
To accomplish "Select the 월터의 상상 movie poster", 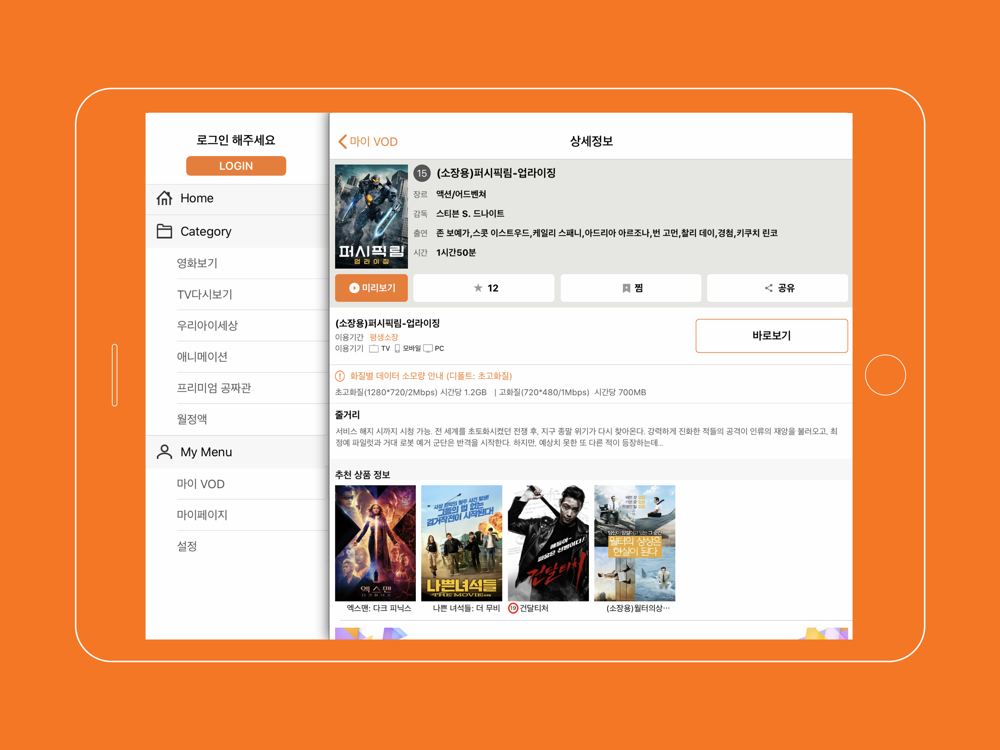I will [x=635, y=543].
